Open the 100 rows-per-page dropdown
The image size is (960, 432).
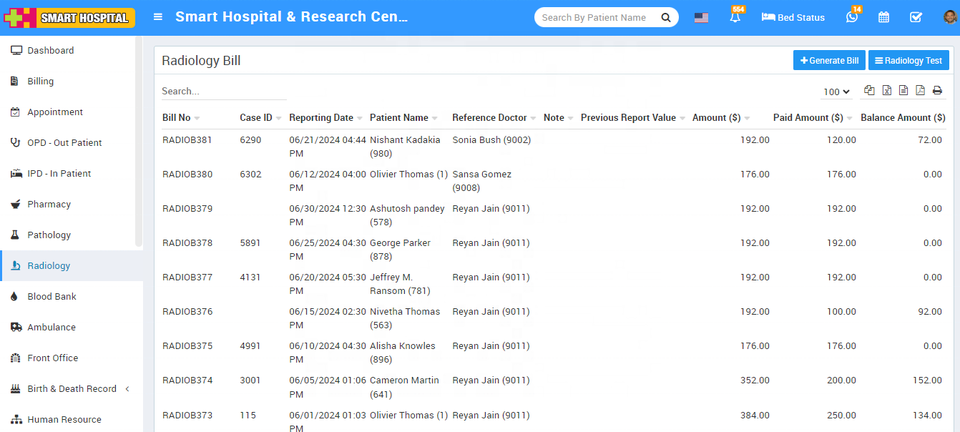pyautogui.click(x=836, y=92)
